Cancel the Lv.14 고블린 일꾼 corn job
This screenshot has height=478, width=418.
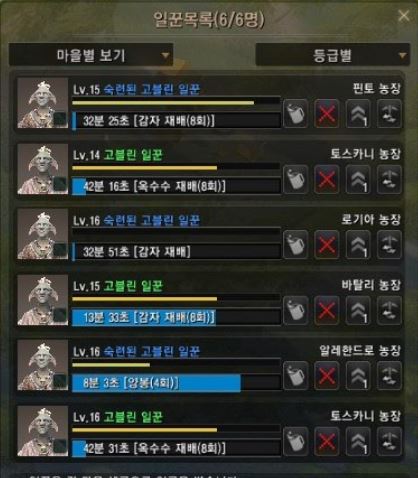pyautogui.click(x=326, y=179)
